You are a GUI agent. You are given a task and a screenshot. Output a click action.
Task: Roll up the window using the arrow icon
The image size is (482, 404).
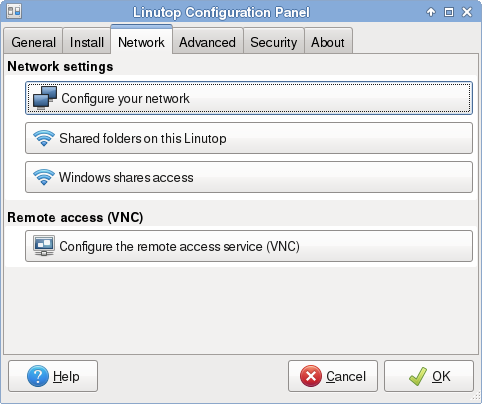[x=431, y=12]
